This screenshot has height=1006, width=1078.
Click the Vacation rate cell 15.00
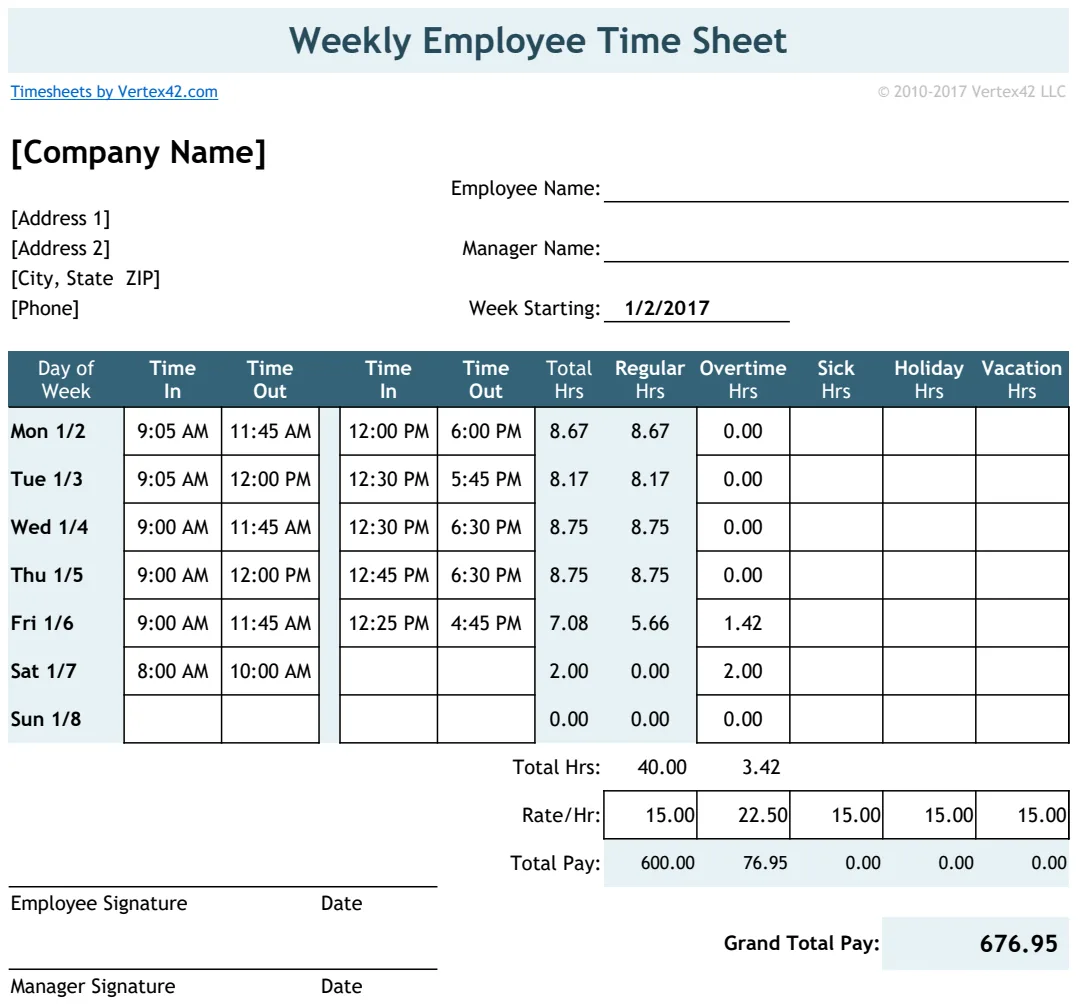click(1022, 816)
